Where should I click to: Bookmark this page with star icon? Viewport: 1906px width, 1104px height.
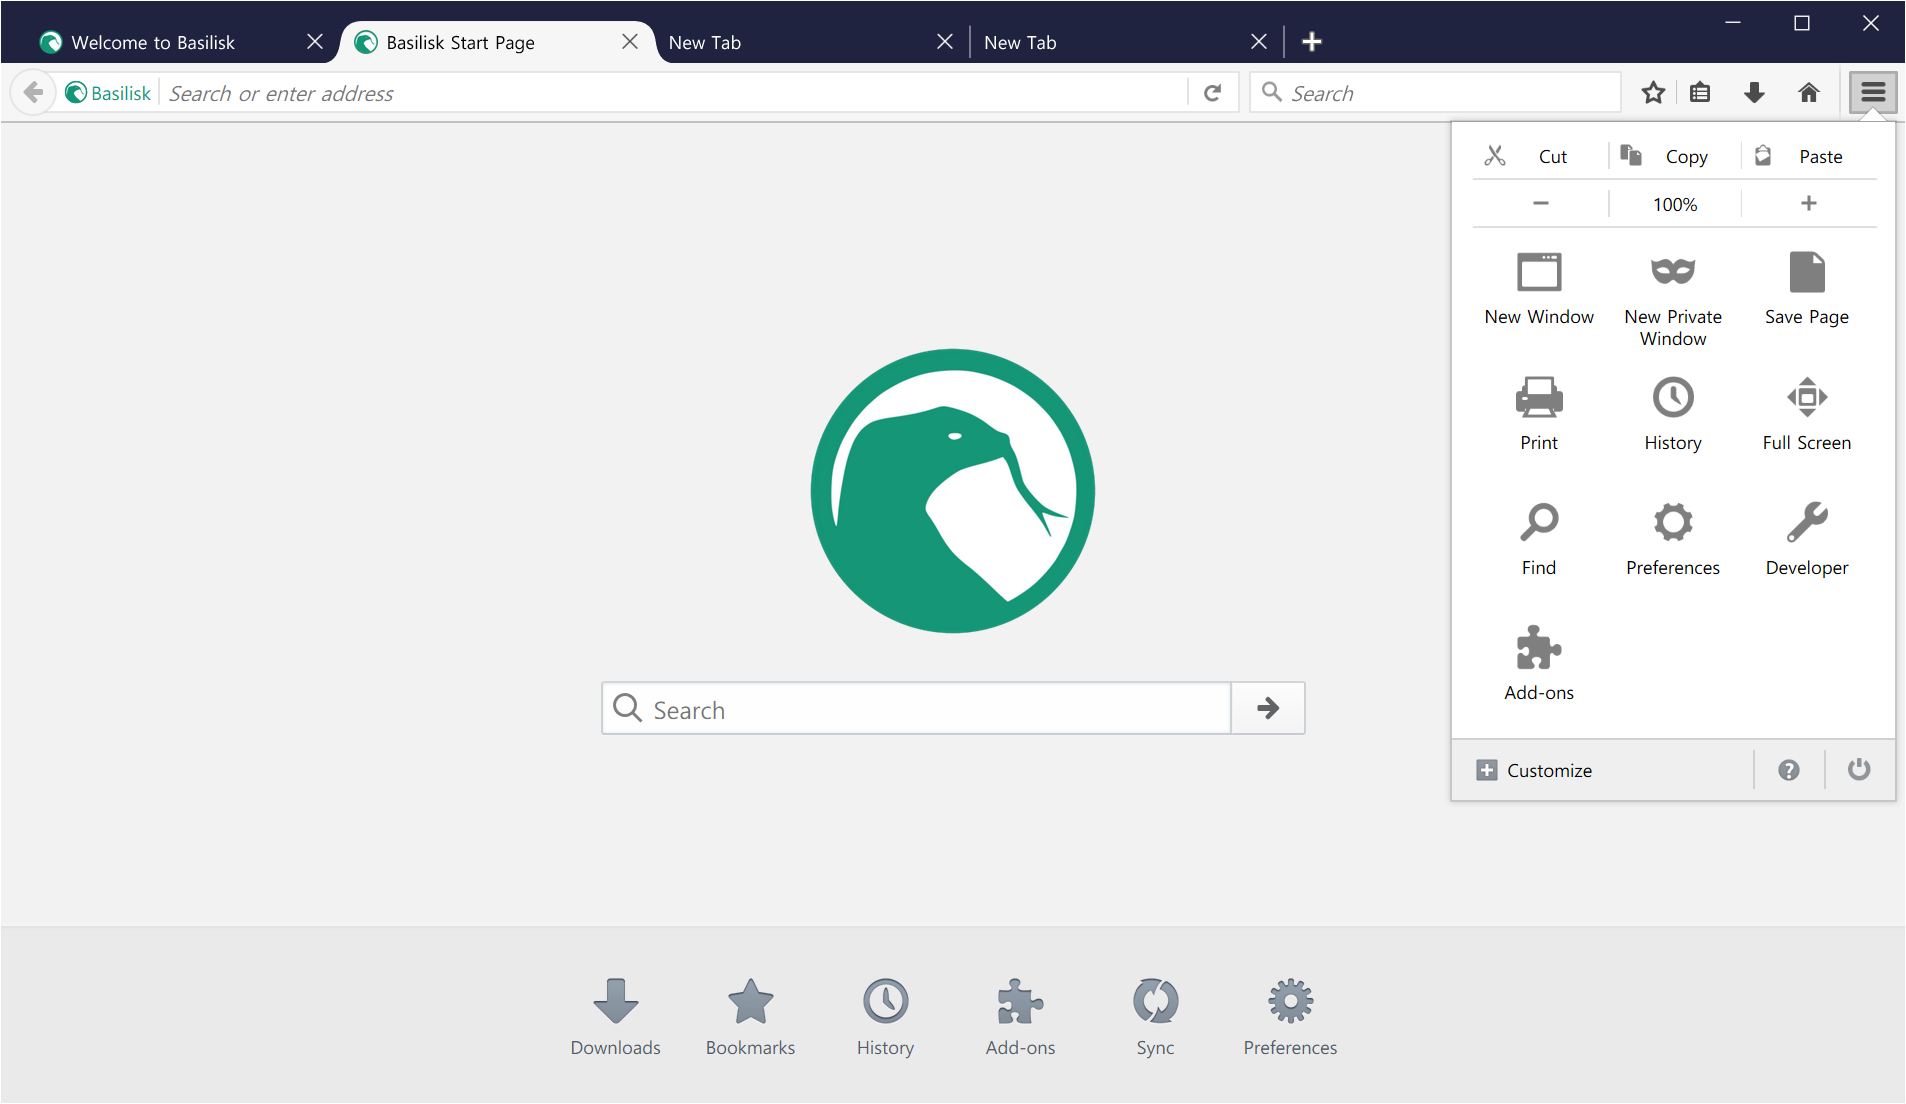point(1653,93)
